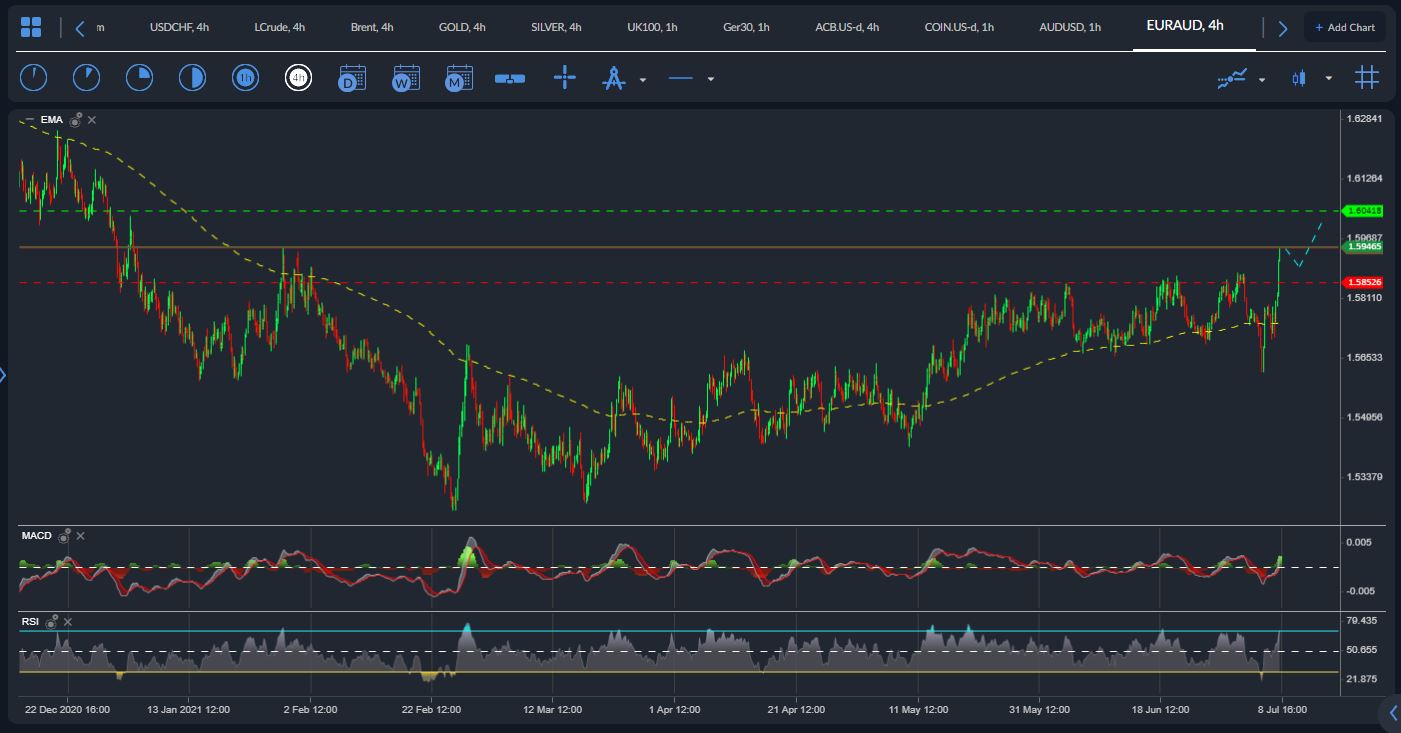Switch chart to Daily calendar timeframe

pos(352,78)
